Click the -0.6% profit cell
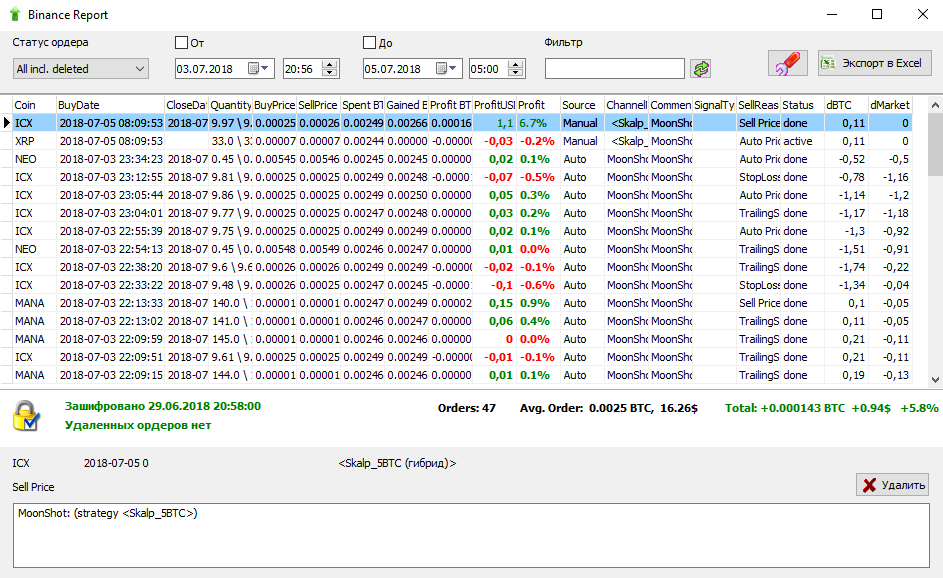Viewport: 943px width, 578px height. pyautogui.click(x=538, y=285)
